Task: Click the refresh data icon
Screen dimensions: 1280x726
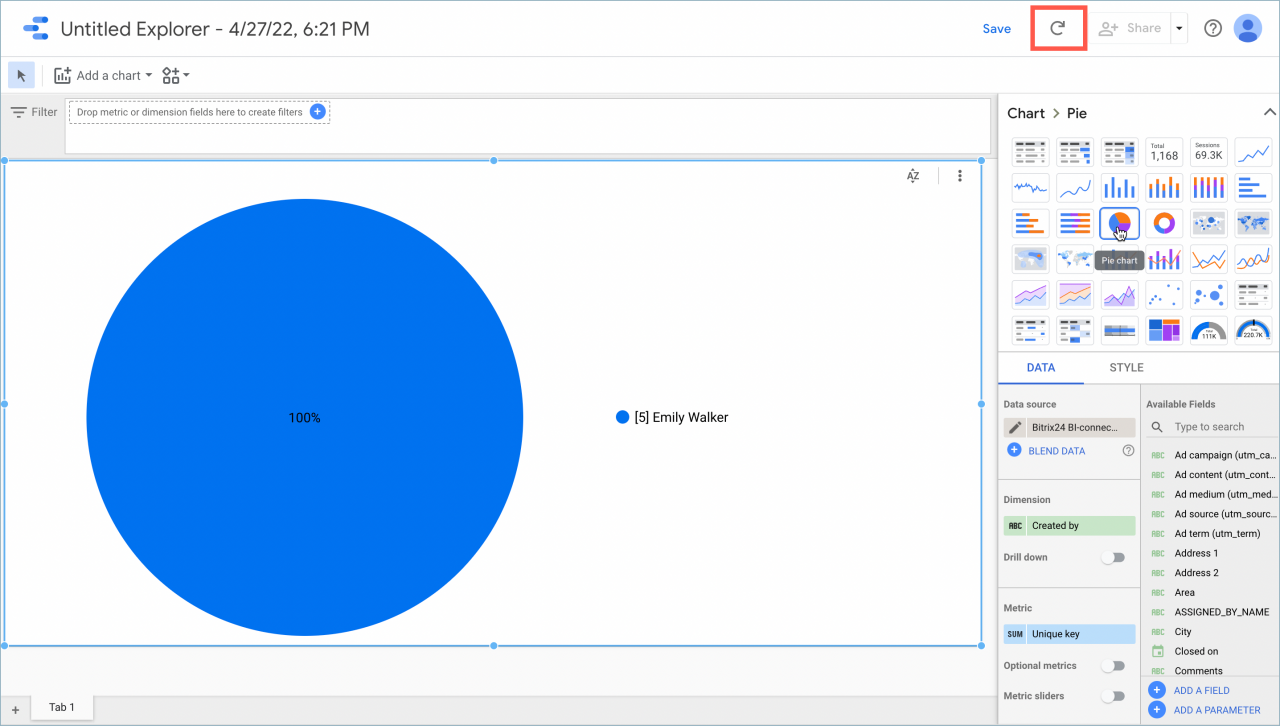Action: (1058, 28)
